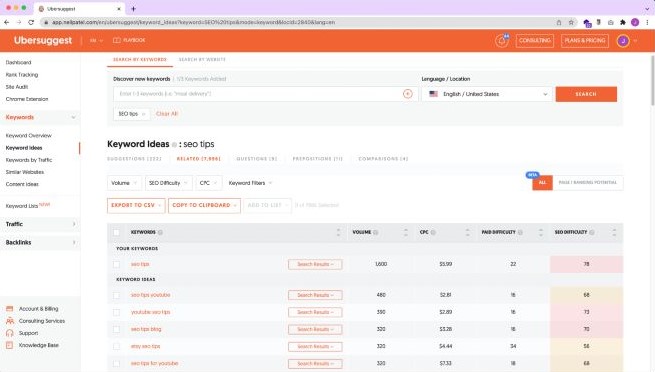Click the Plans & Pricing button

(x=585, y=40)
